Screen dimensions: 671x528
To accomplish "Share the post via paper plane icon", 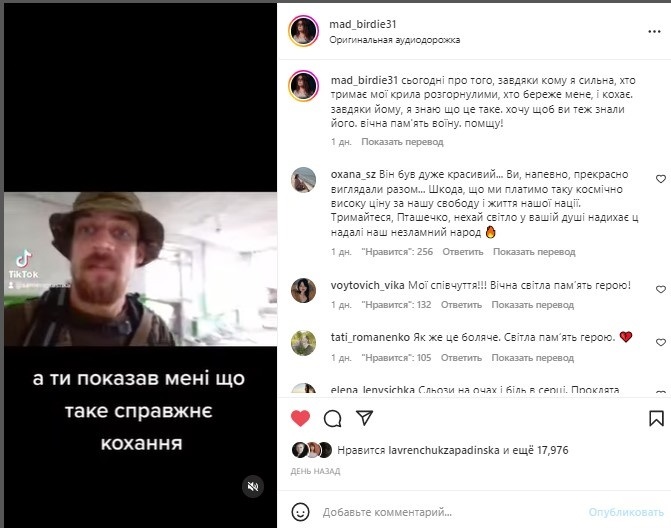I will click(365, 418).
